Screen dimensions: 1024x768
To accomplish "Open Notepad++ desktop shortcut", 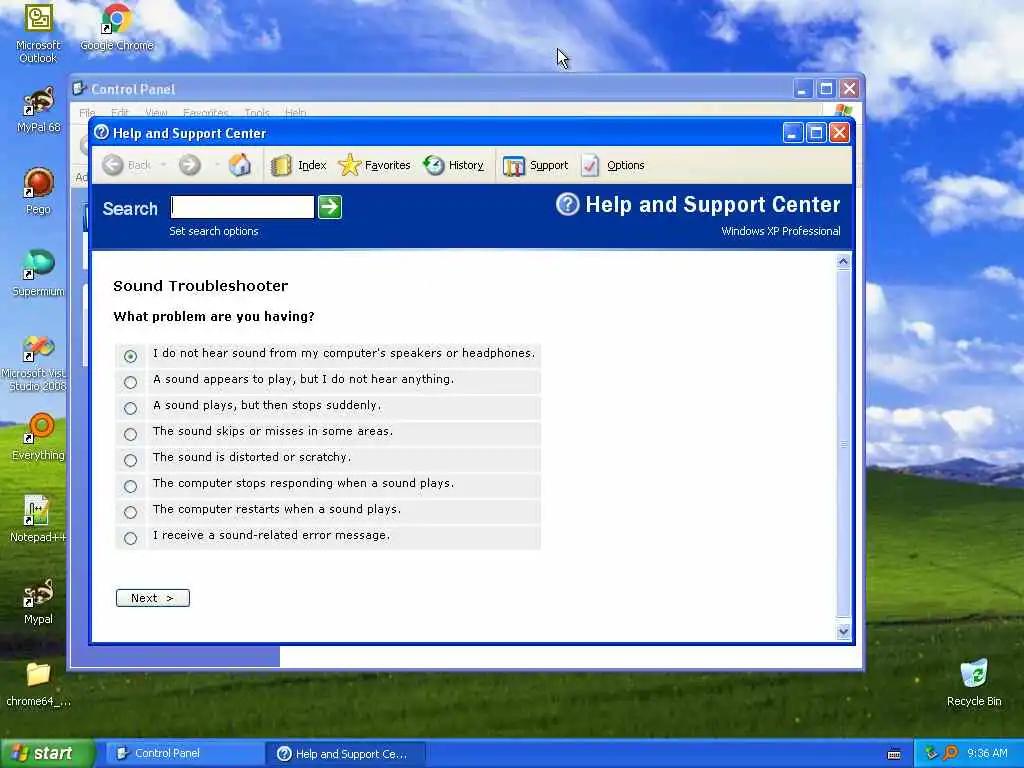I will click(x=38, y=519).
